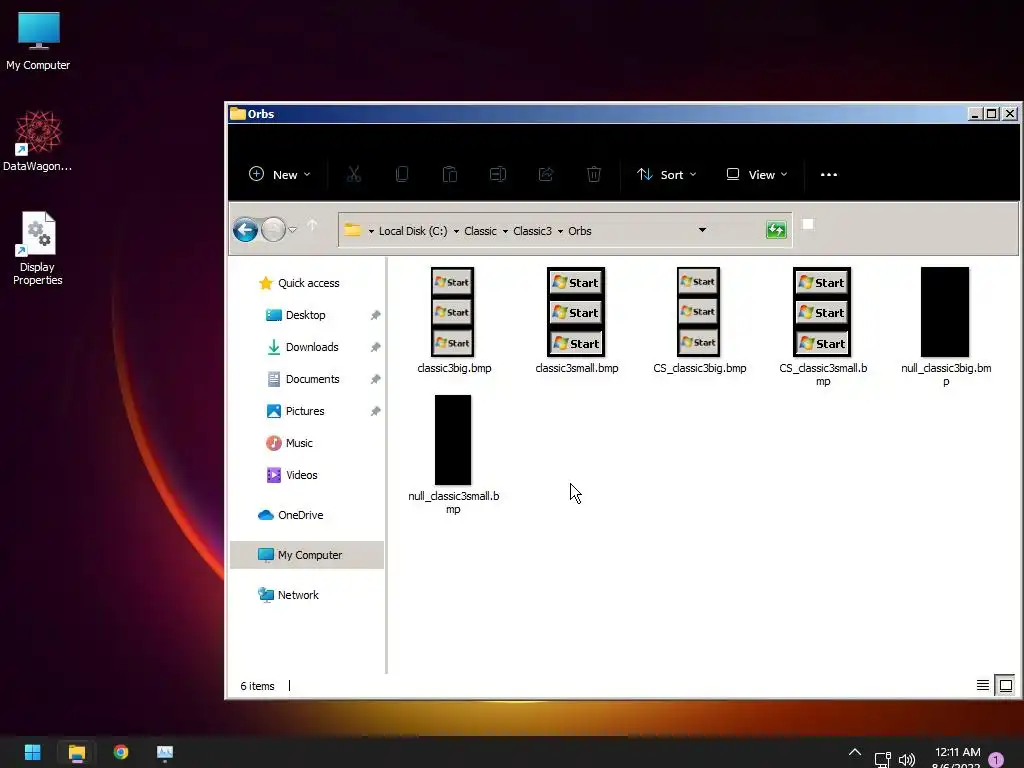Click the Orbs window title bar
The width and height of the screenshot is (1024, 768).
598,114
